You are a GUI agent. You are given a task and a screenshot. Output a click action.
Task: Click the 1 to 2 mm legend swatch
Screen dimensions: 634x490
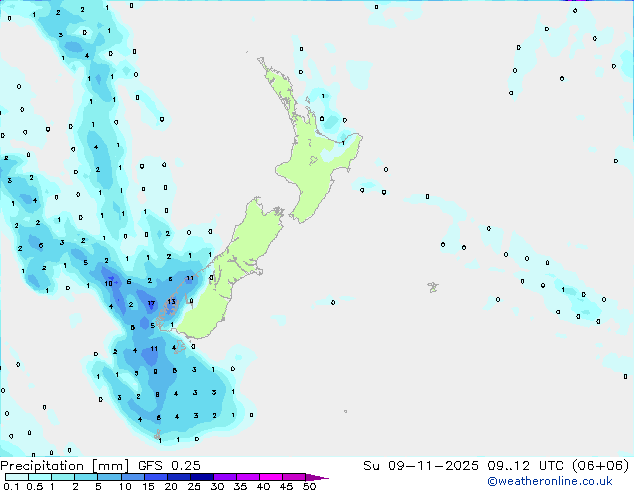coord(63,477)
